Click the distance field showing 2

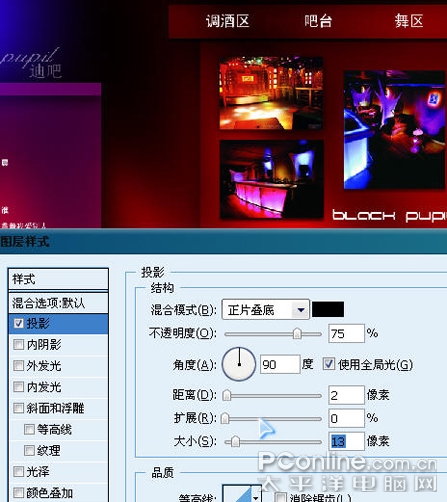click(346, 395)
